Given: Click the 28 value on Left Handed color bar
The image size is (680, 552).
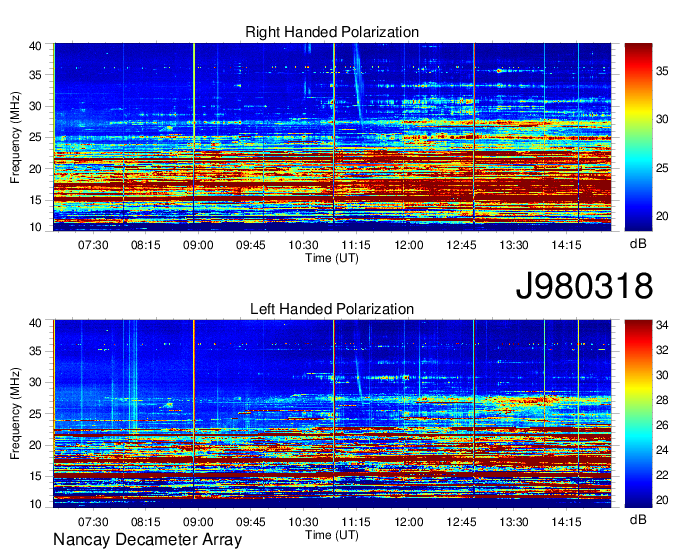Looking at the screenshot, I should (662, 400).
